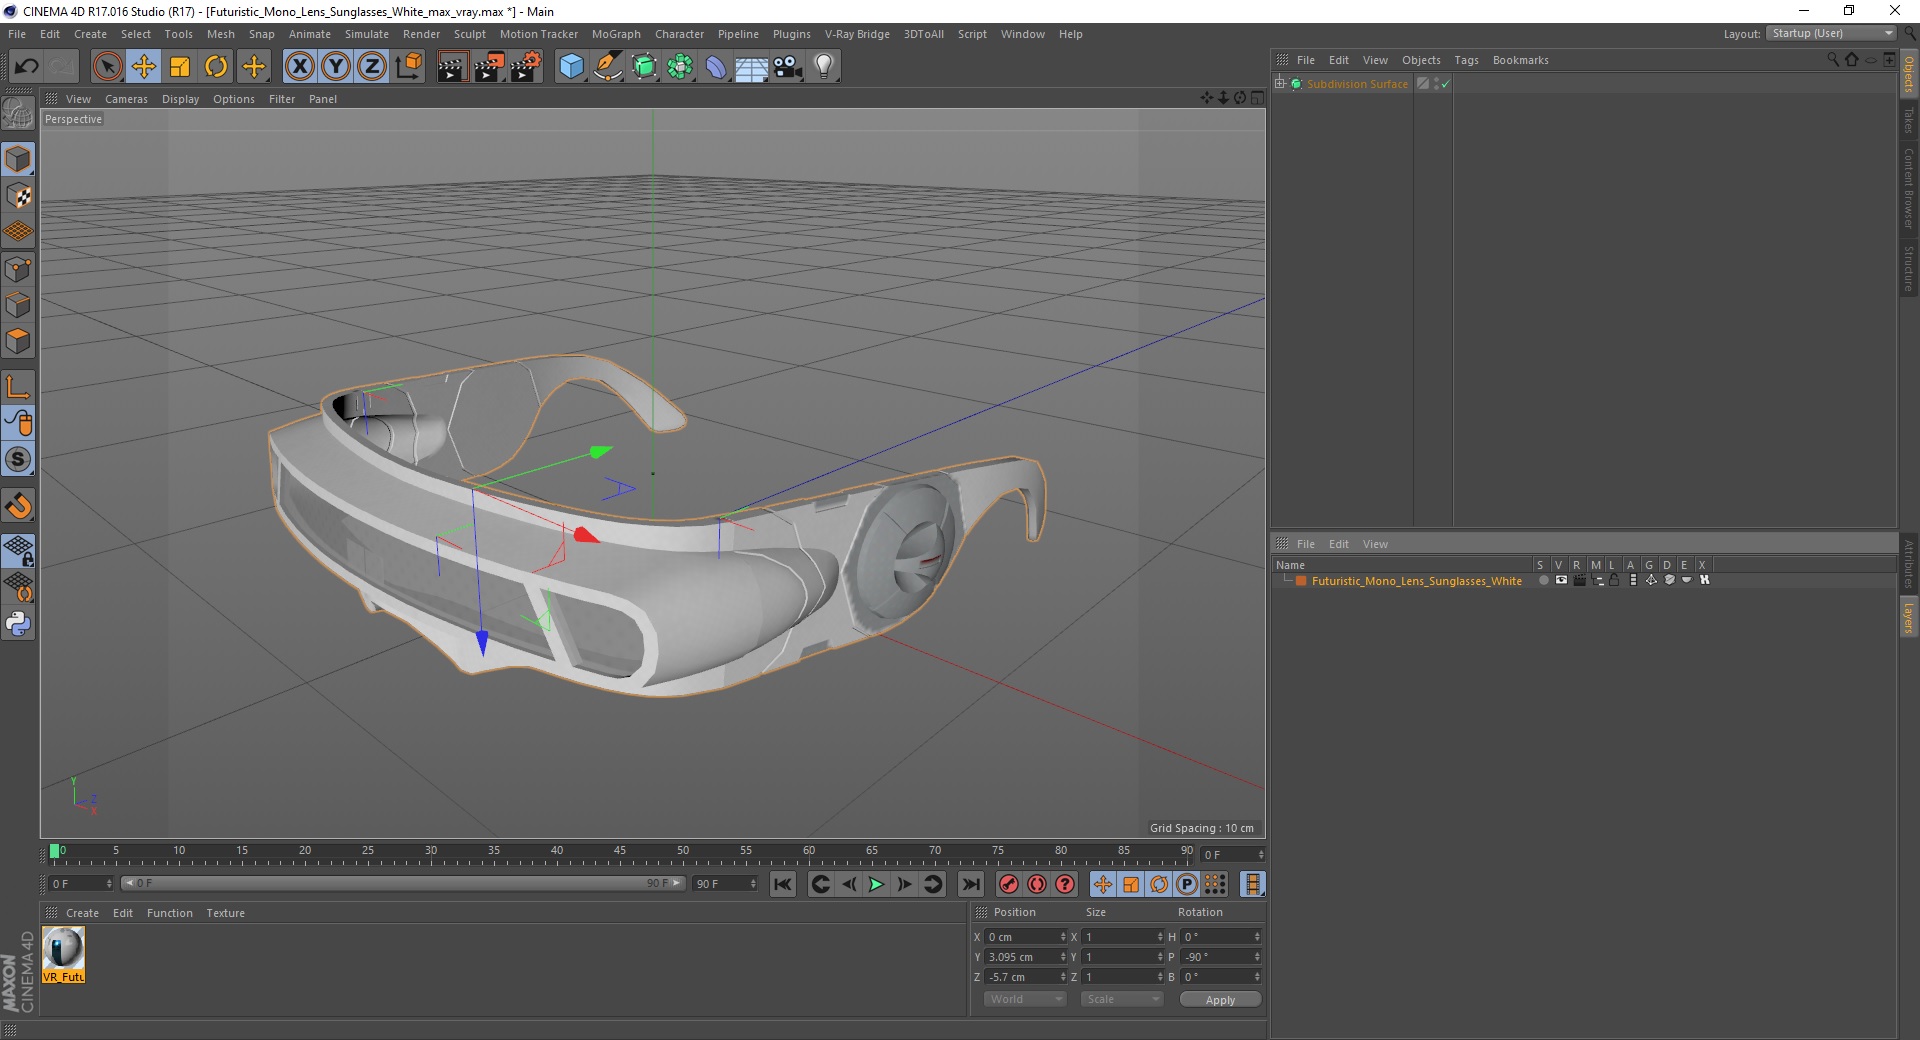The image size is (1920, 1040).
Task: Toggle the Autokeying button
Action: click(x=1037, y=884)
